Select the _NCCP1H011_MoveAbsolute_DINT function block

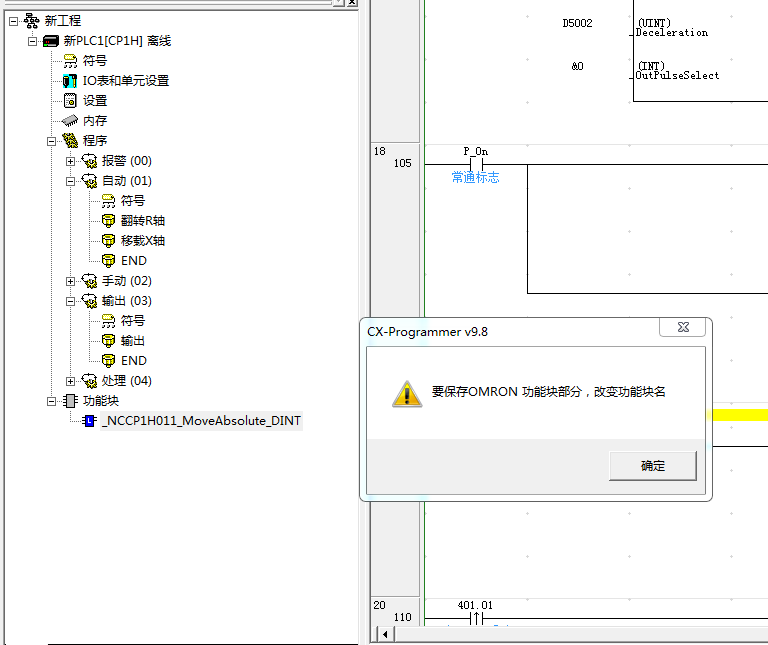pos(200,421)
